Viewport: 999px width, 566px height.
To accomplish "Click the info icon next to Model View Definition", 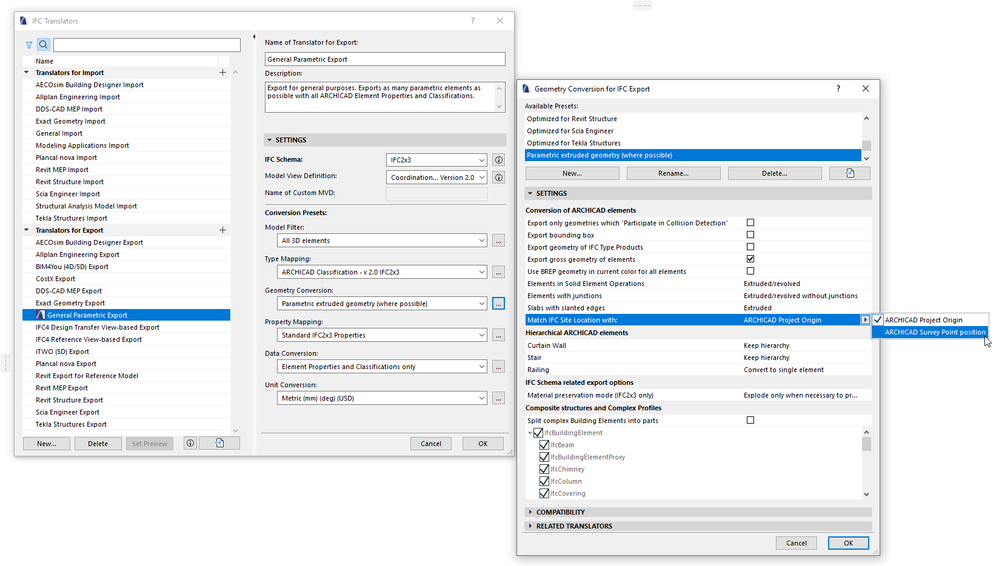I will (x=499, y=178).
